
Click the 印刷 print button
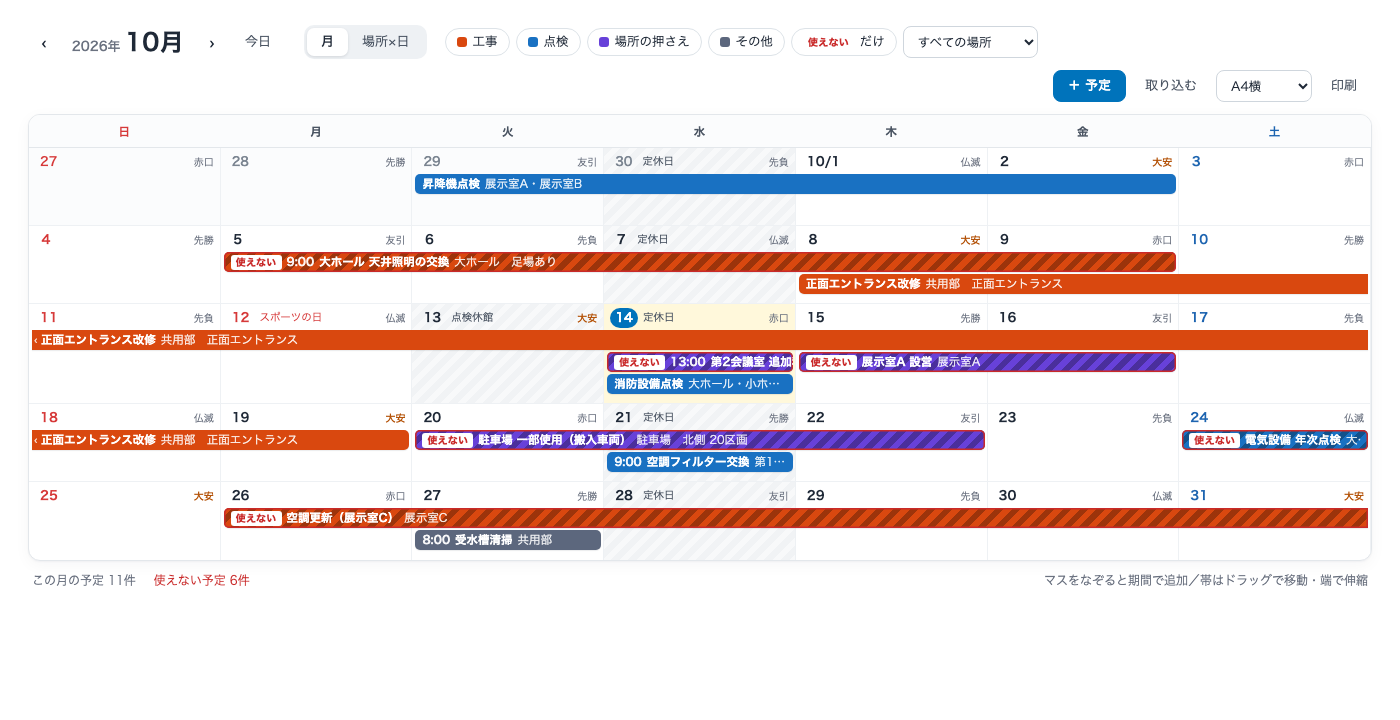click(1344, 86)
